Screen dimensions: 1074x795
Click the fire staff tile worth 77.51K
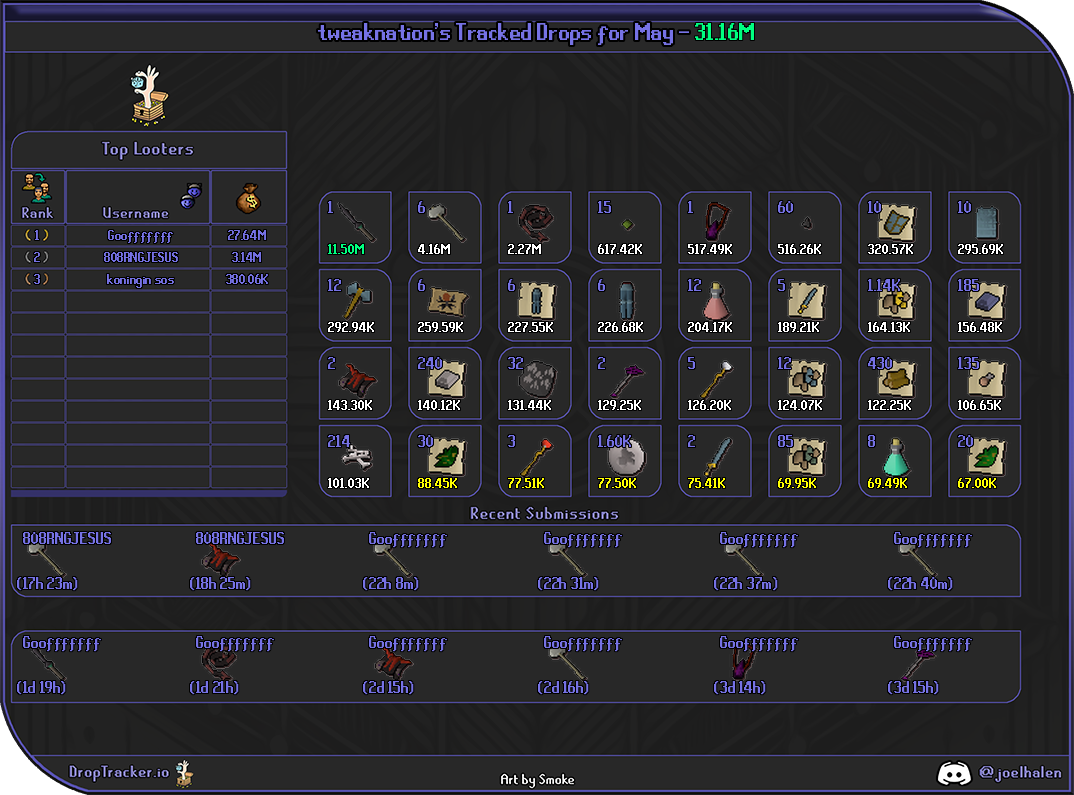point(534,462)
